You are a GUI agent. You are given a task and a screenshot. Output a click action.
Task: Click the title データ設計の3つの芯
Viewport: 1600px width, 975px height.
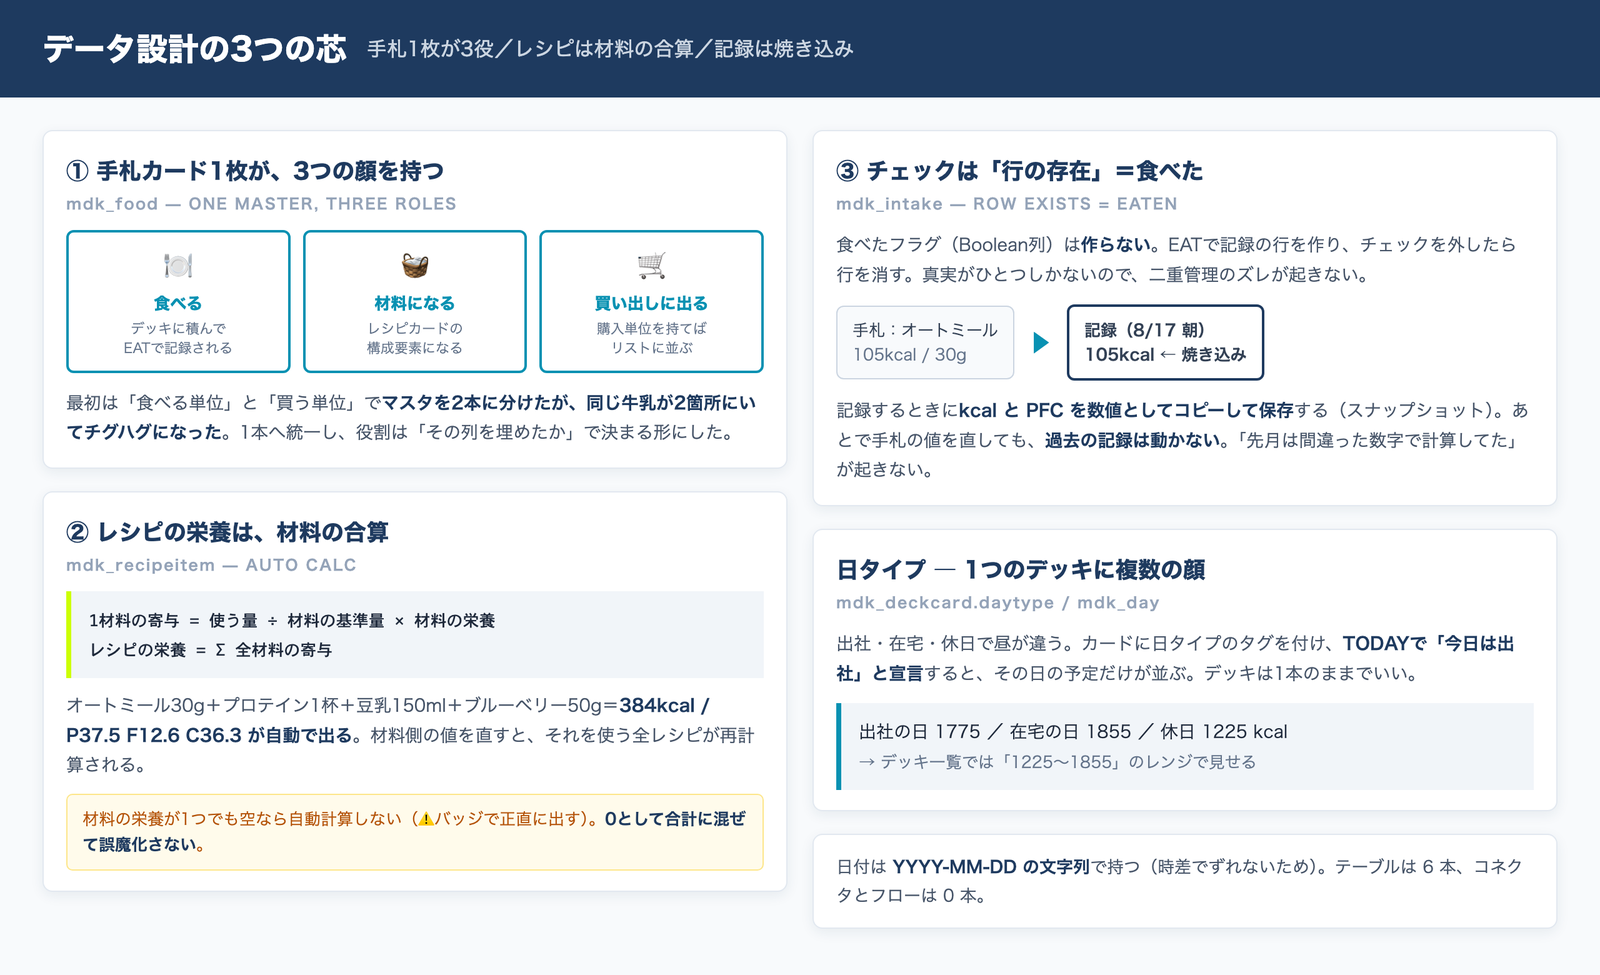195,49
